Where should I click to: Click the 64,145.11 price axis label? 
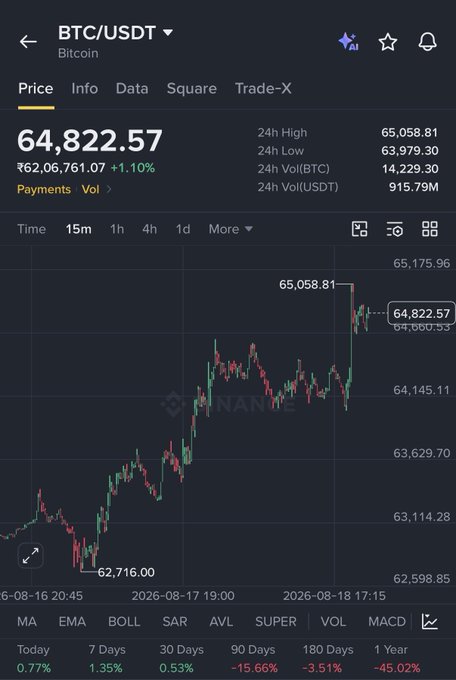[x=421, y=390]
